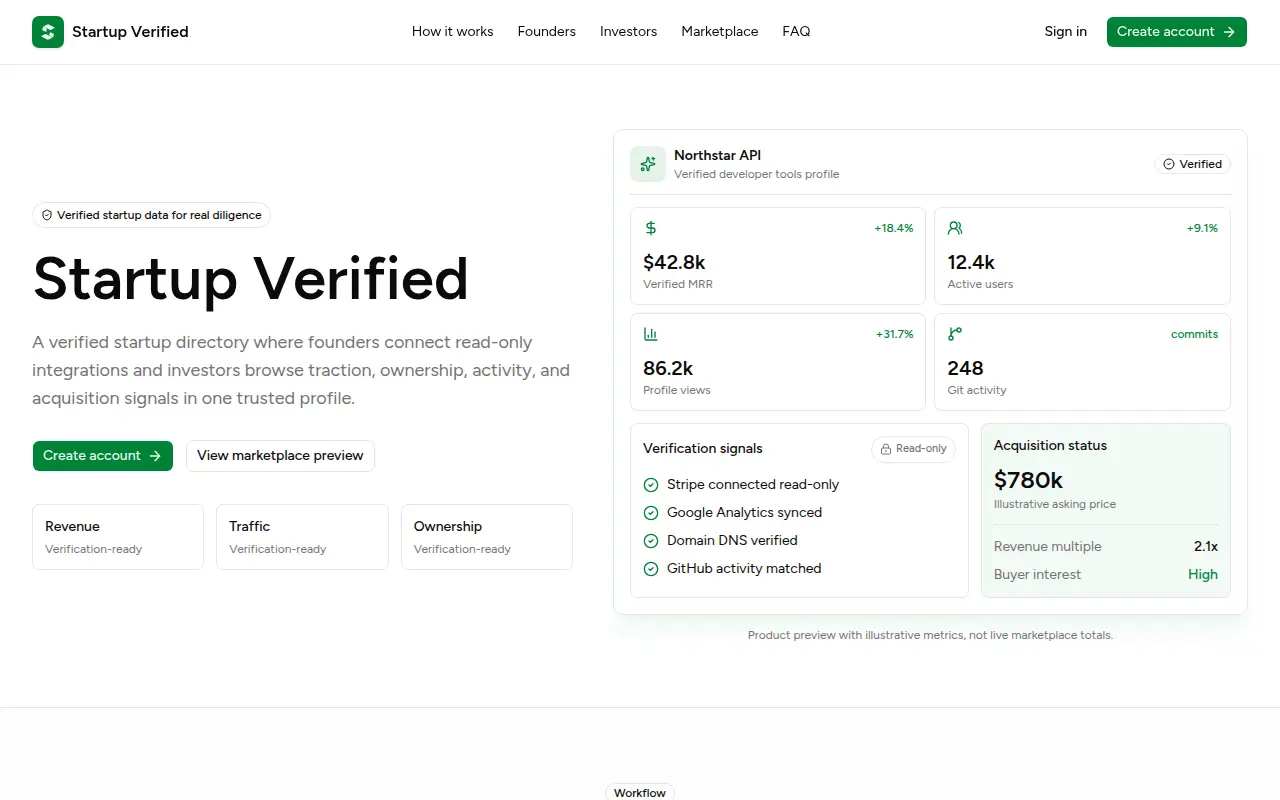Click the 12.4k Active users value
The height and width of the screenshot is (800, 1280).
pyautogui.click(x=971, y=262)
